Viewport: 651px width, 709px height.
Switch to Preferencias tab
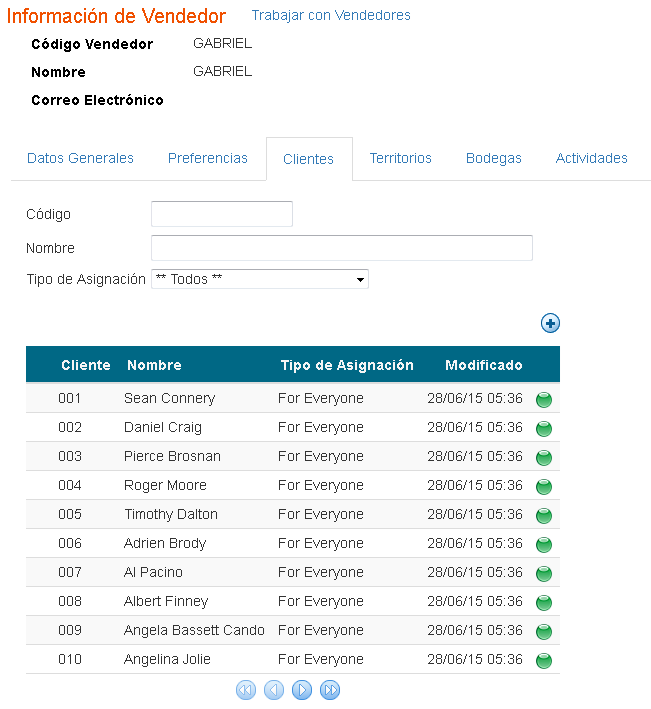click(208, 158)
